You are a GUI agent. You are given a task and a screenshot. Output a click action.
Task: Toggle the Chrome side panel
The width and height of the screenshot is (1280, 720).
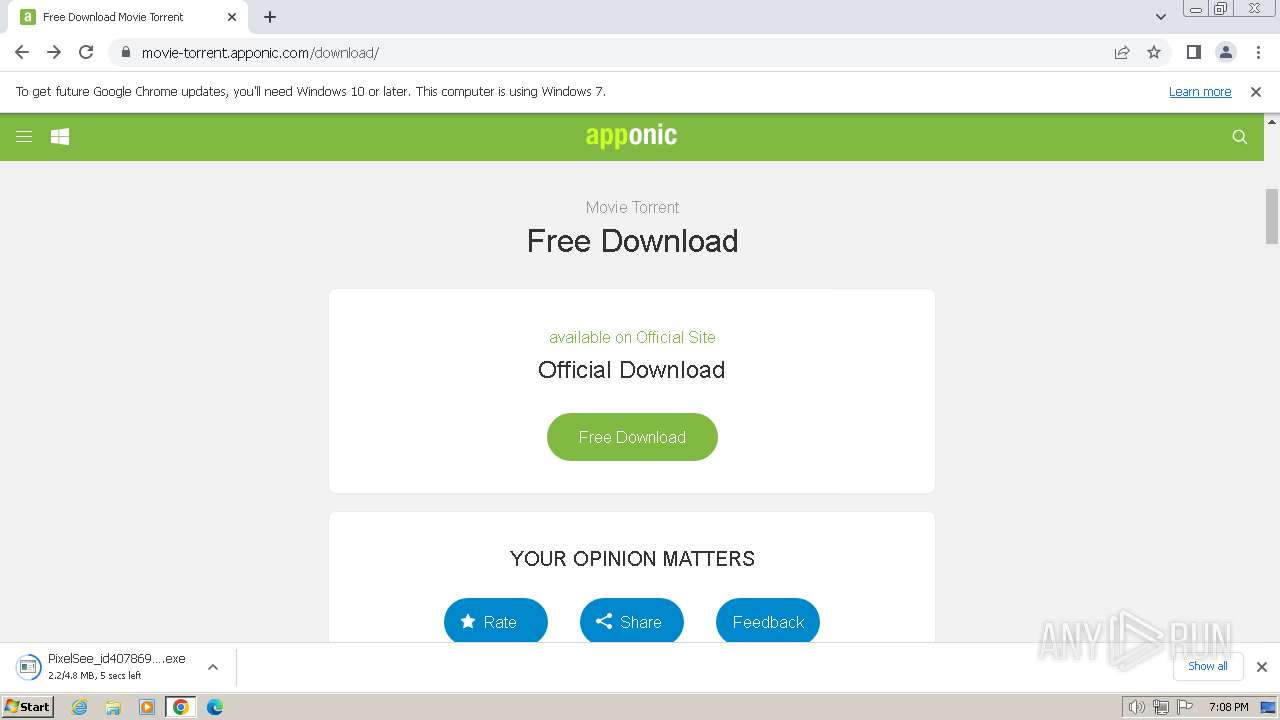(x=1193, y=52)
